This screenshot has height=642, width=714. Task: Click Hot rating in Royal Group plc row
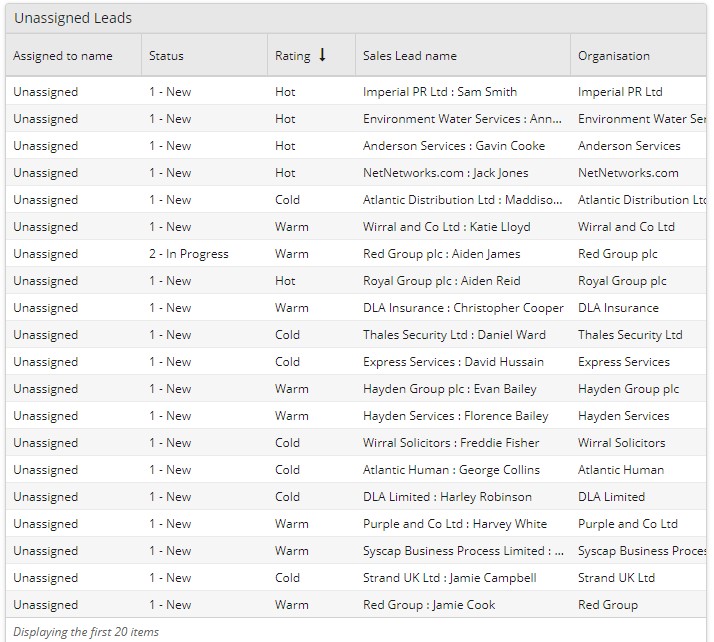tap(285, 281)
